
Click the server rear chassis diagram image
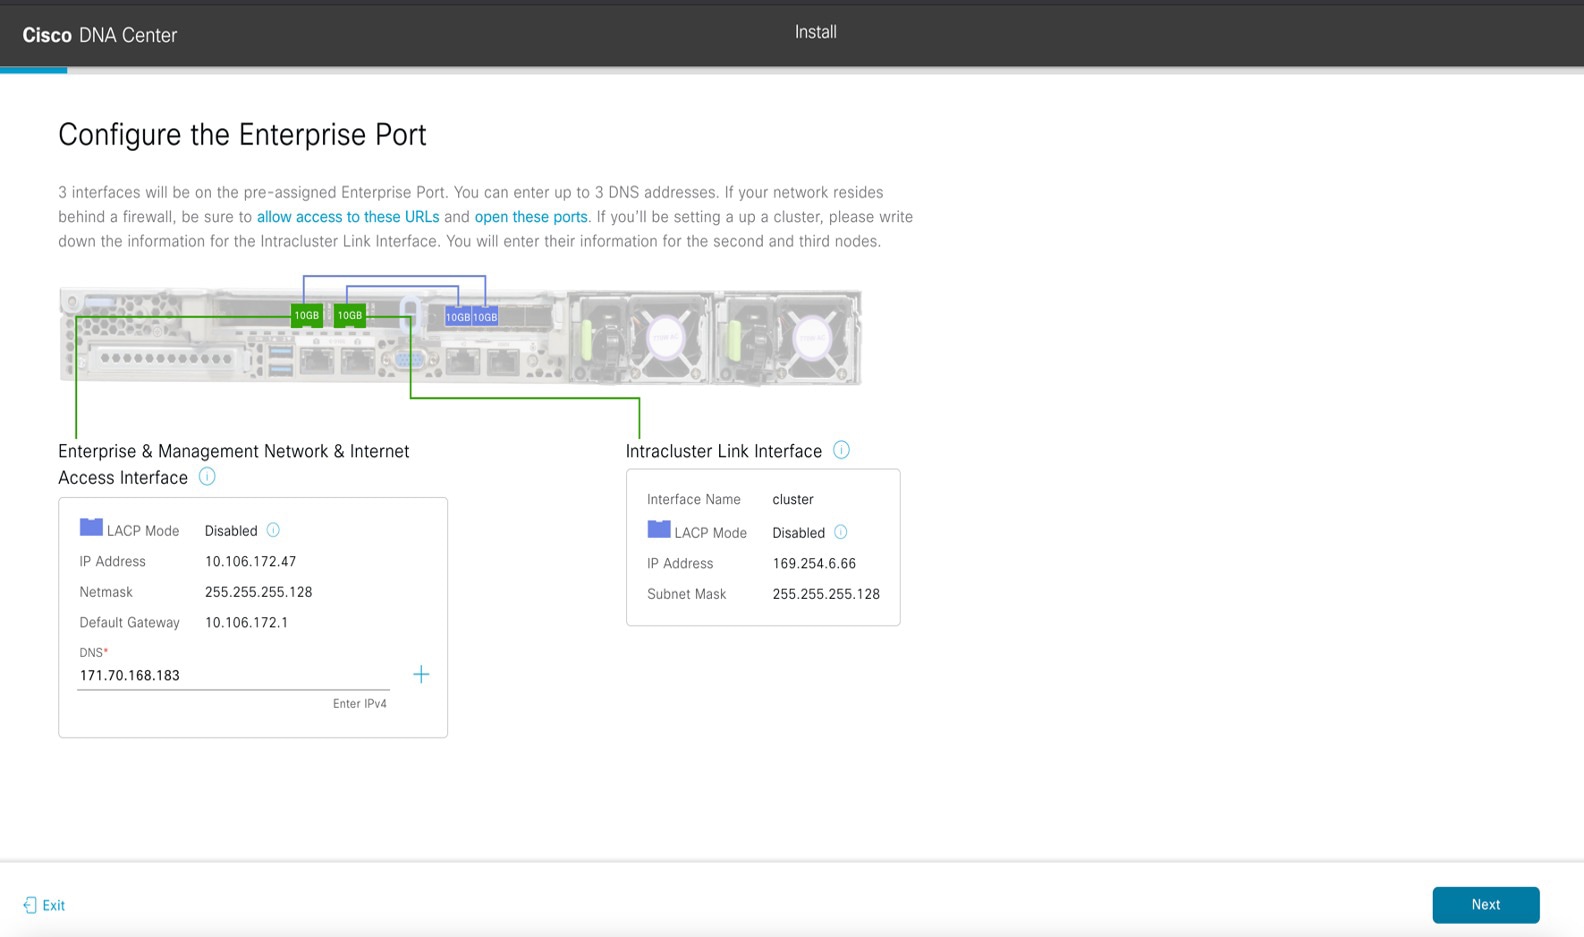coord(460,336)
